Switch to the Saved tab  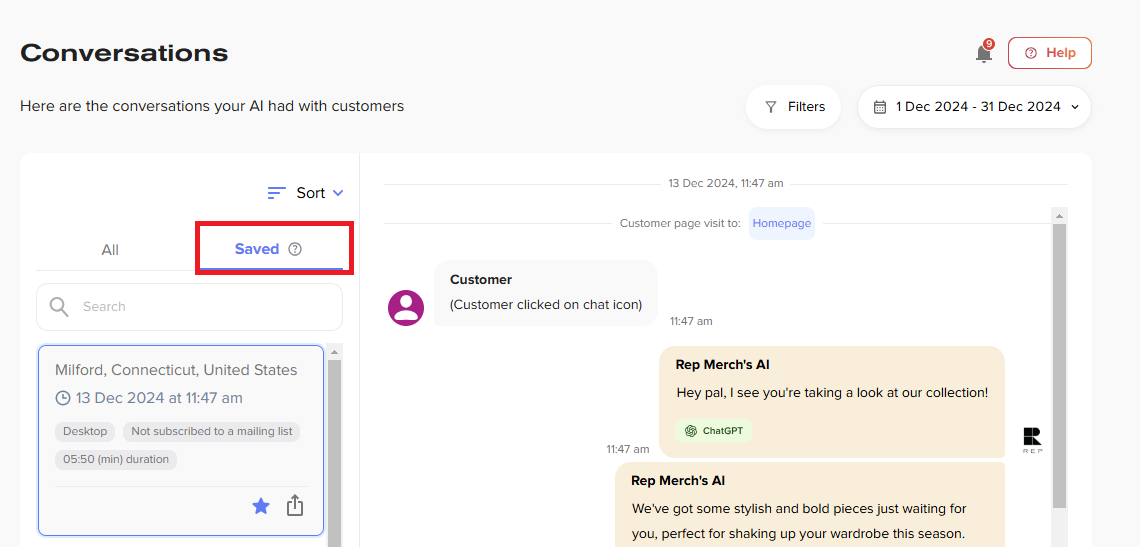[x=267, y=249]
